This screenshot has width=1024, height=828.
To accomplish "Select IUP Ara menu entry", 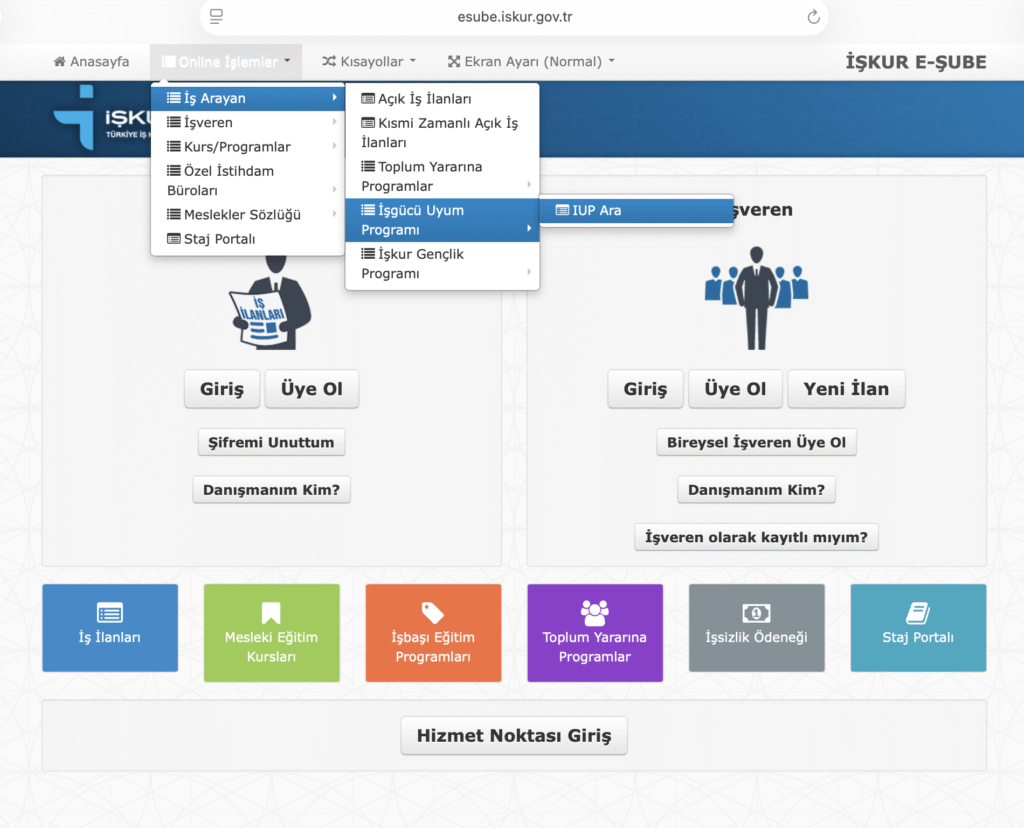I will [x=636, y=211].
